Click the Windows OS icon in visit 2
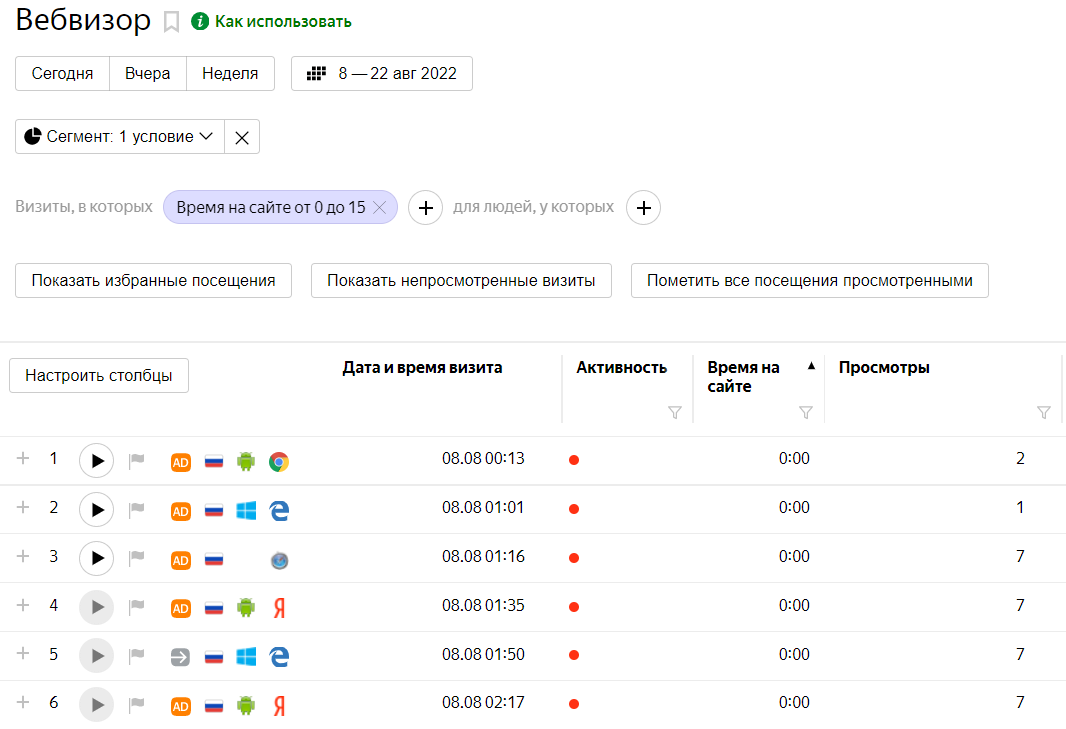The height and width of the screenshot is (729, 1066). 246,511
